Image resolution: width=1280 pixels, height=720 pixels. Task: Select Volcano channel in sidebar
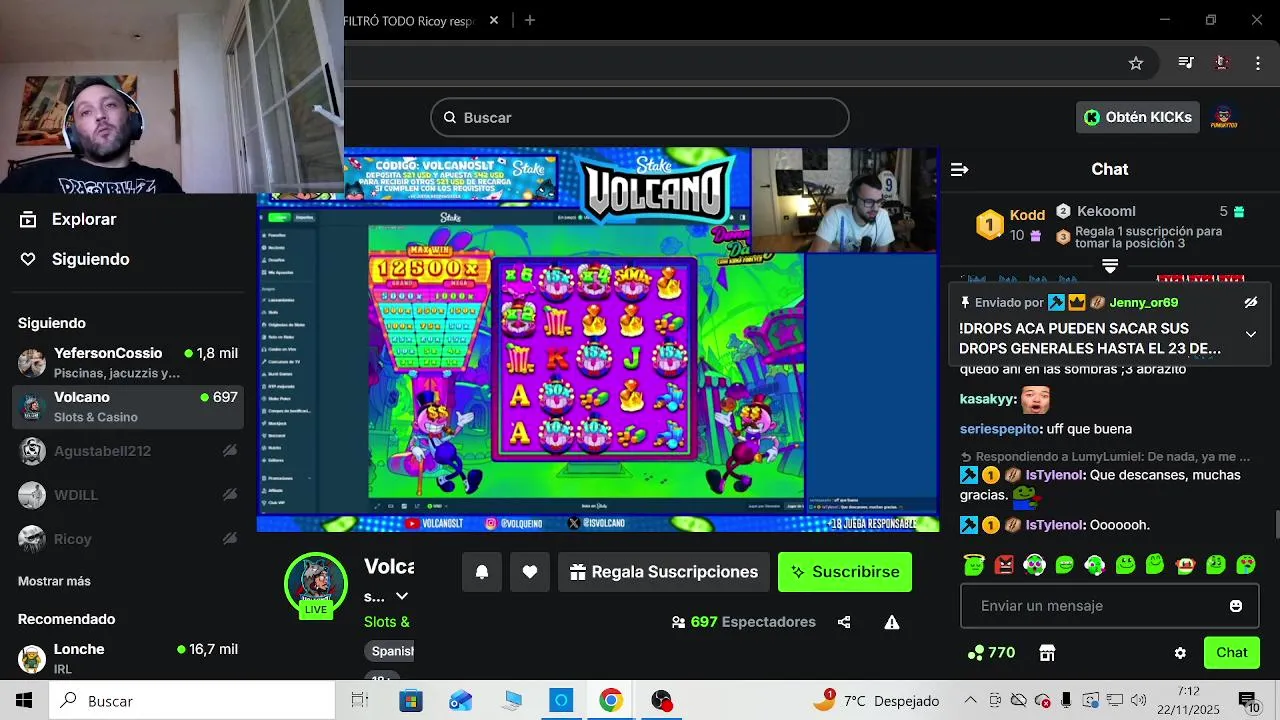click(x=128, y=407)
